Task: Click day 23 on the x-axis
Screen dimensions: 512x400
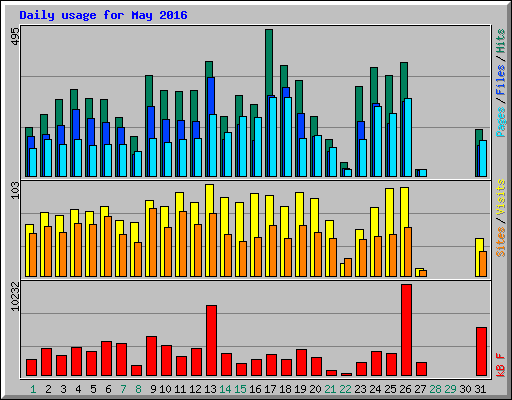Action: tap(360, 389)
